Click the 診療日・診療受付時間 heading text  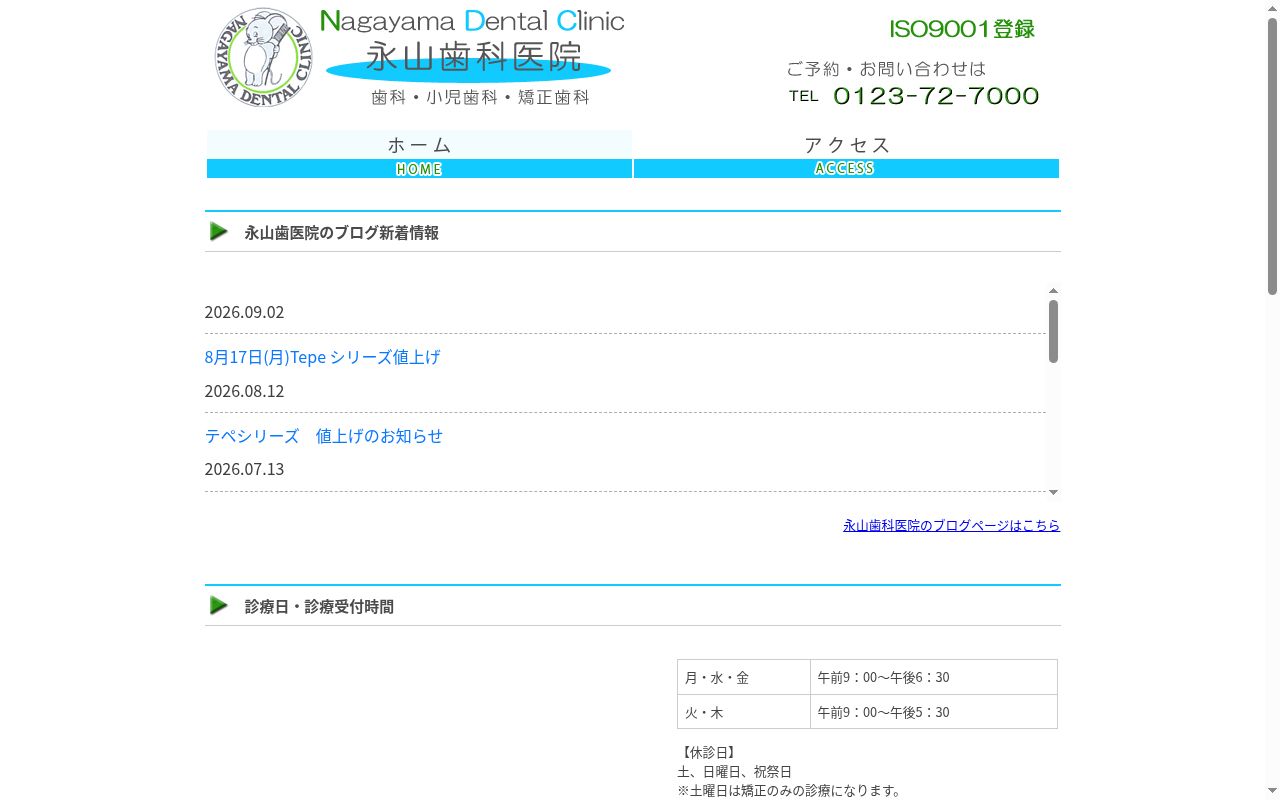(x=319, y=606)
